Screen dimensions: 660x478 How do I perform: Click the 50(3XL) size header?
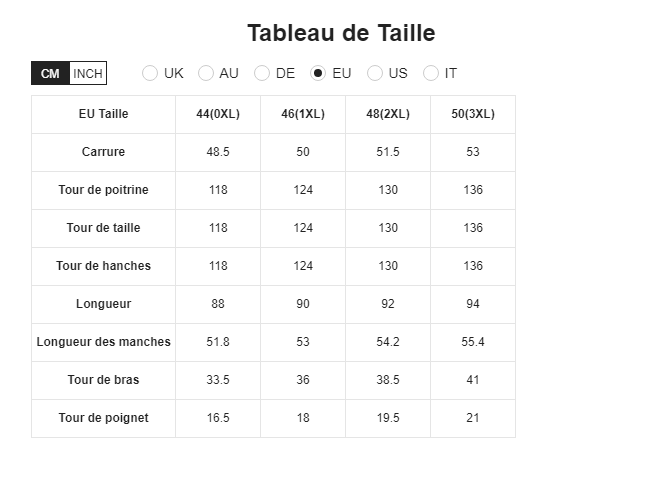pyautogui.click(x=473, y=114)
